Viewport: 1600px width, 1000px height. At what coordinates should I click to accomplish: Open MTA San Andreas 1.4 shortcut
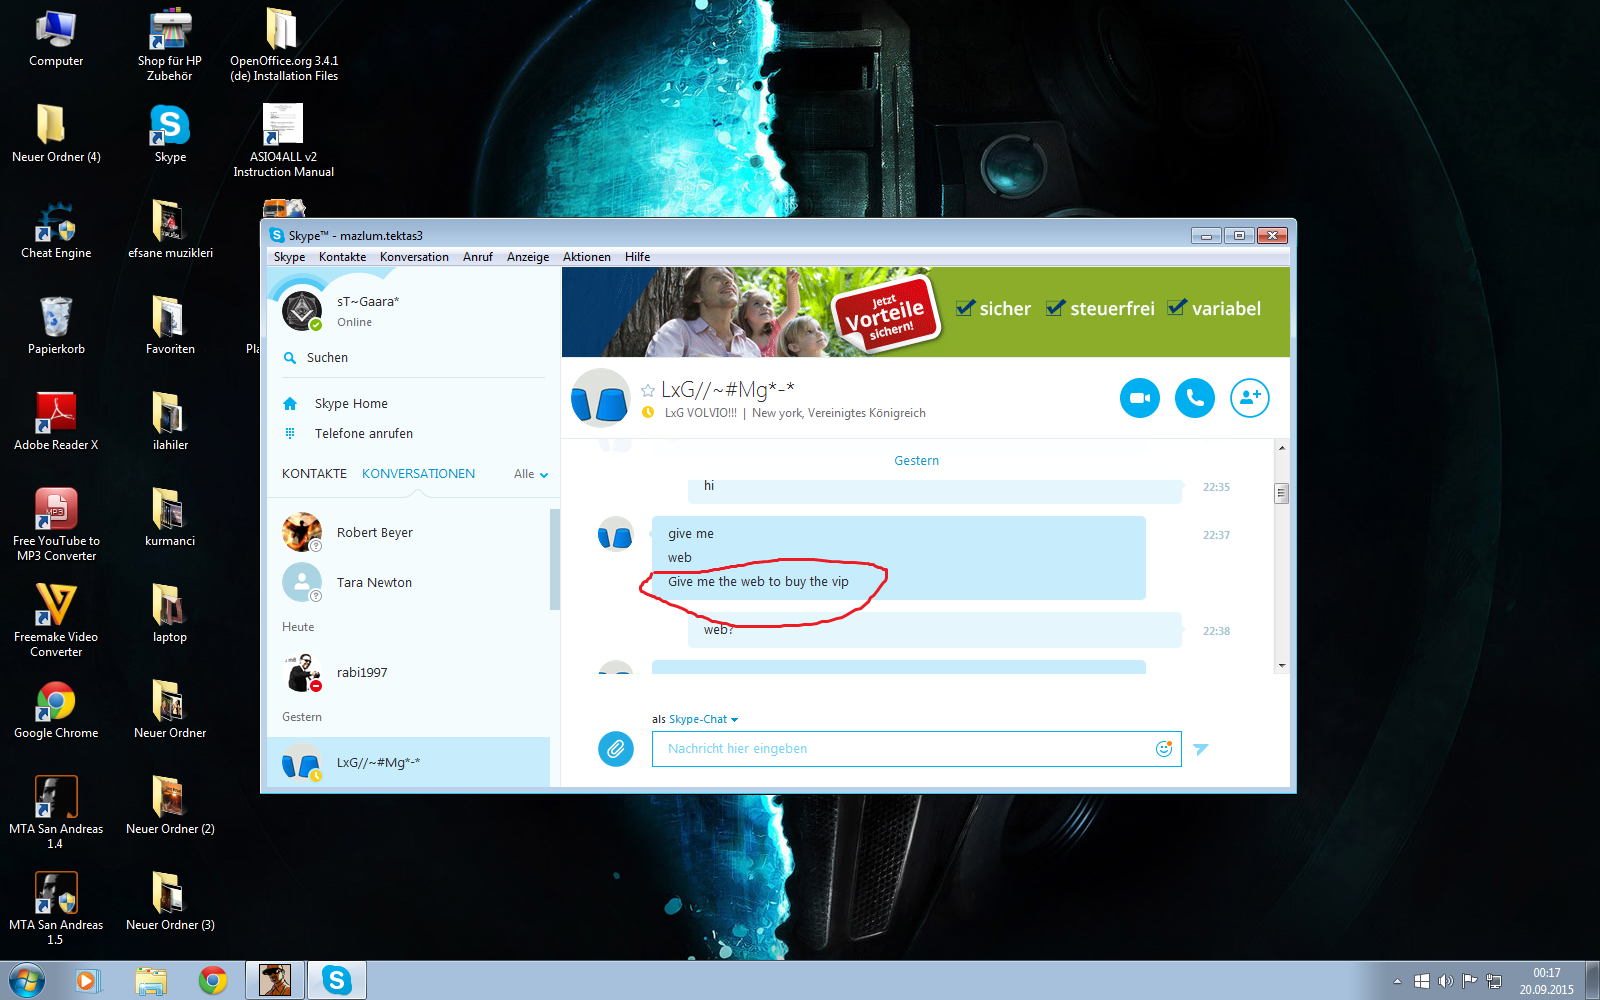56,813
